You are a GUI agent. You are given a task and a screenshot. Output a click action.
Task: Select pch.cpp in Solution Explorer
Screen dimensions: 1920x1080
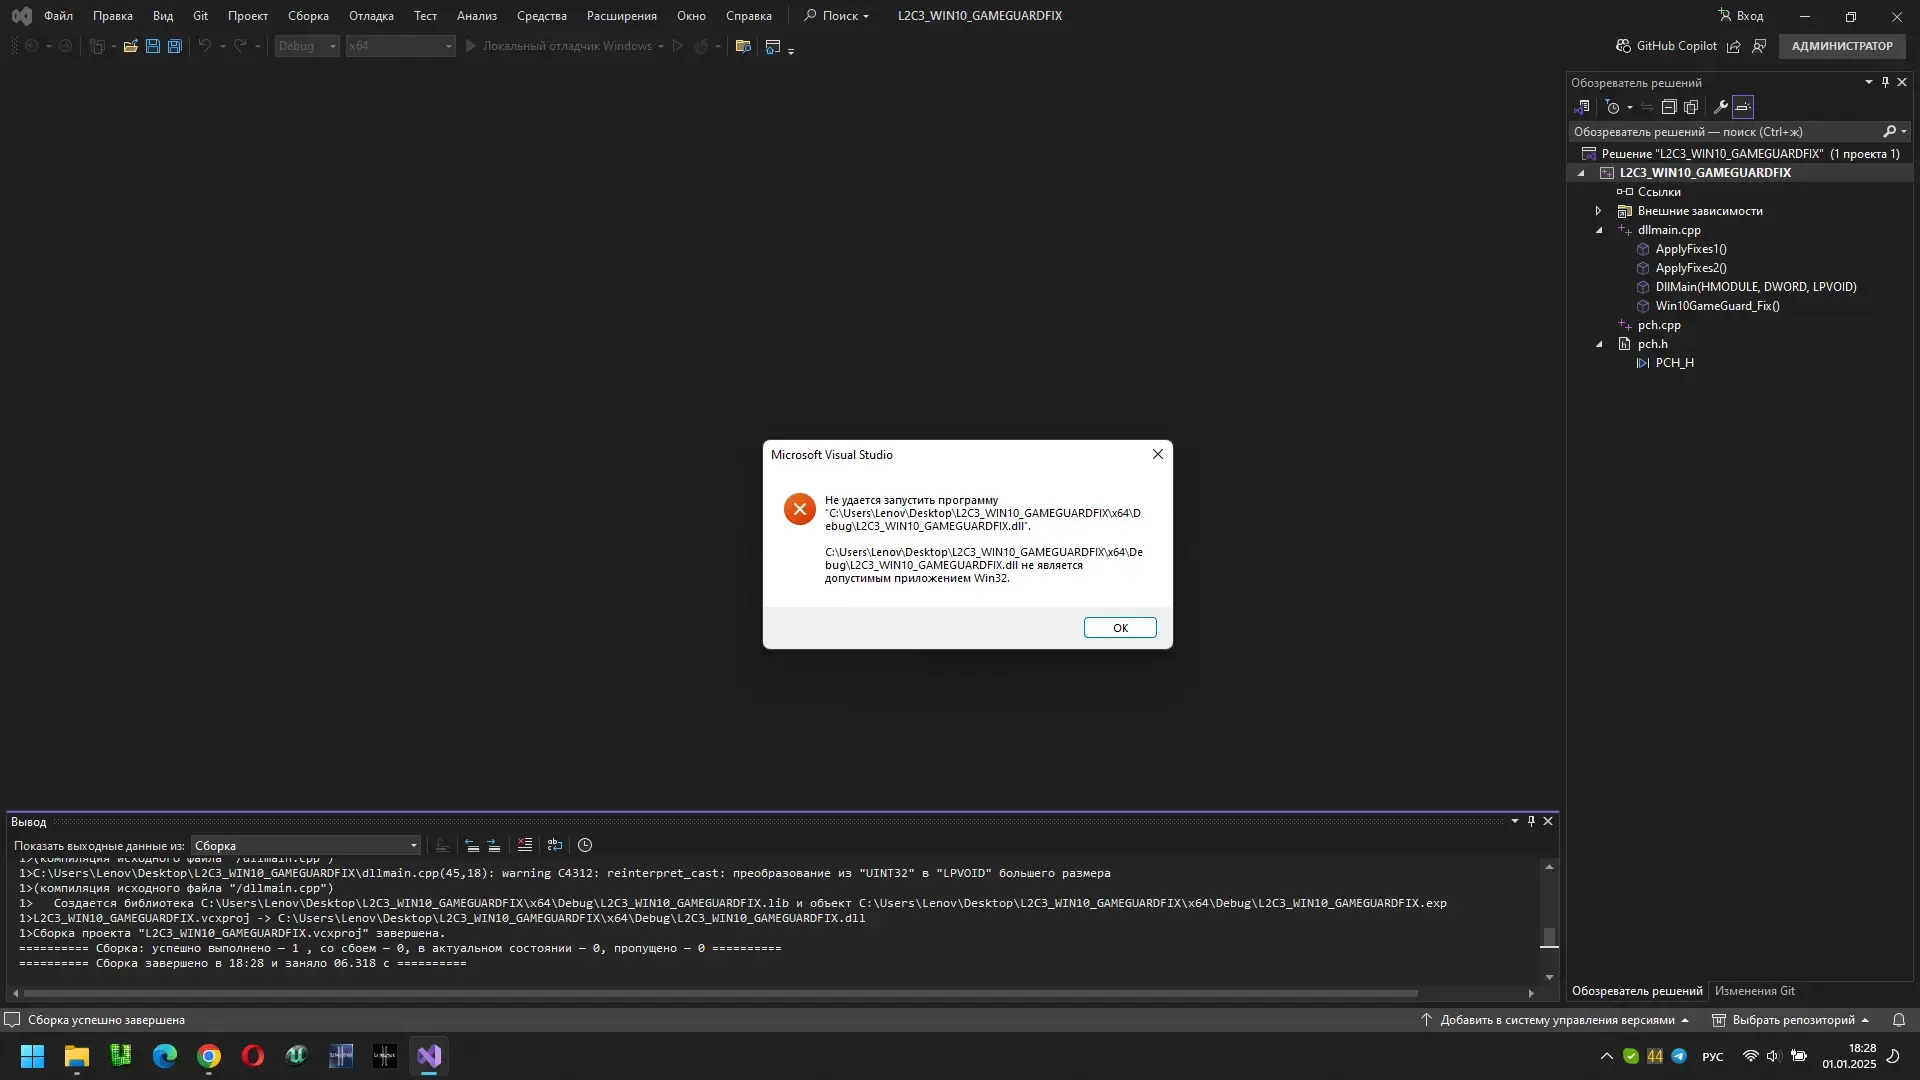tap(1659, 325)
